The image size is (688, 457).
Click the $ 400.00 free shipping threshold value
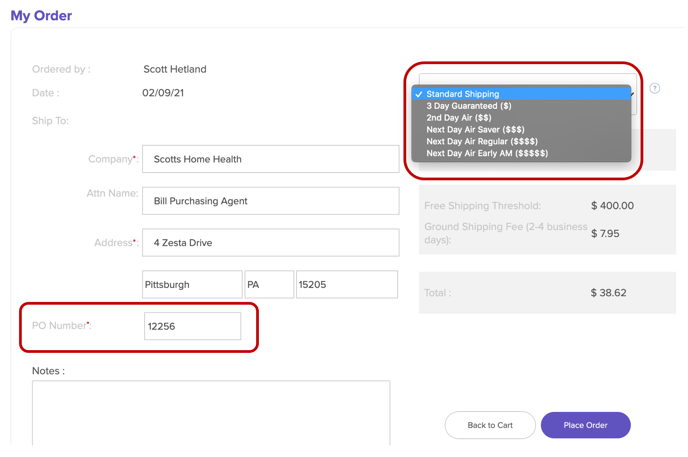pyautogui.click(x=611, y=206)
